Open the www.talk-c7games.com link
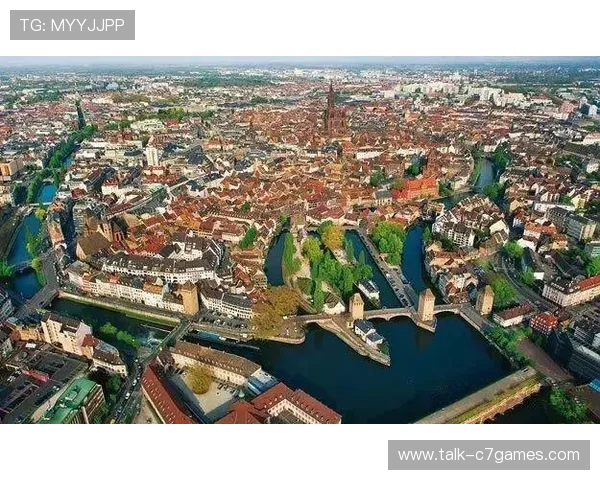This screenshot has height=480, width=600. tap(488, 456)
